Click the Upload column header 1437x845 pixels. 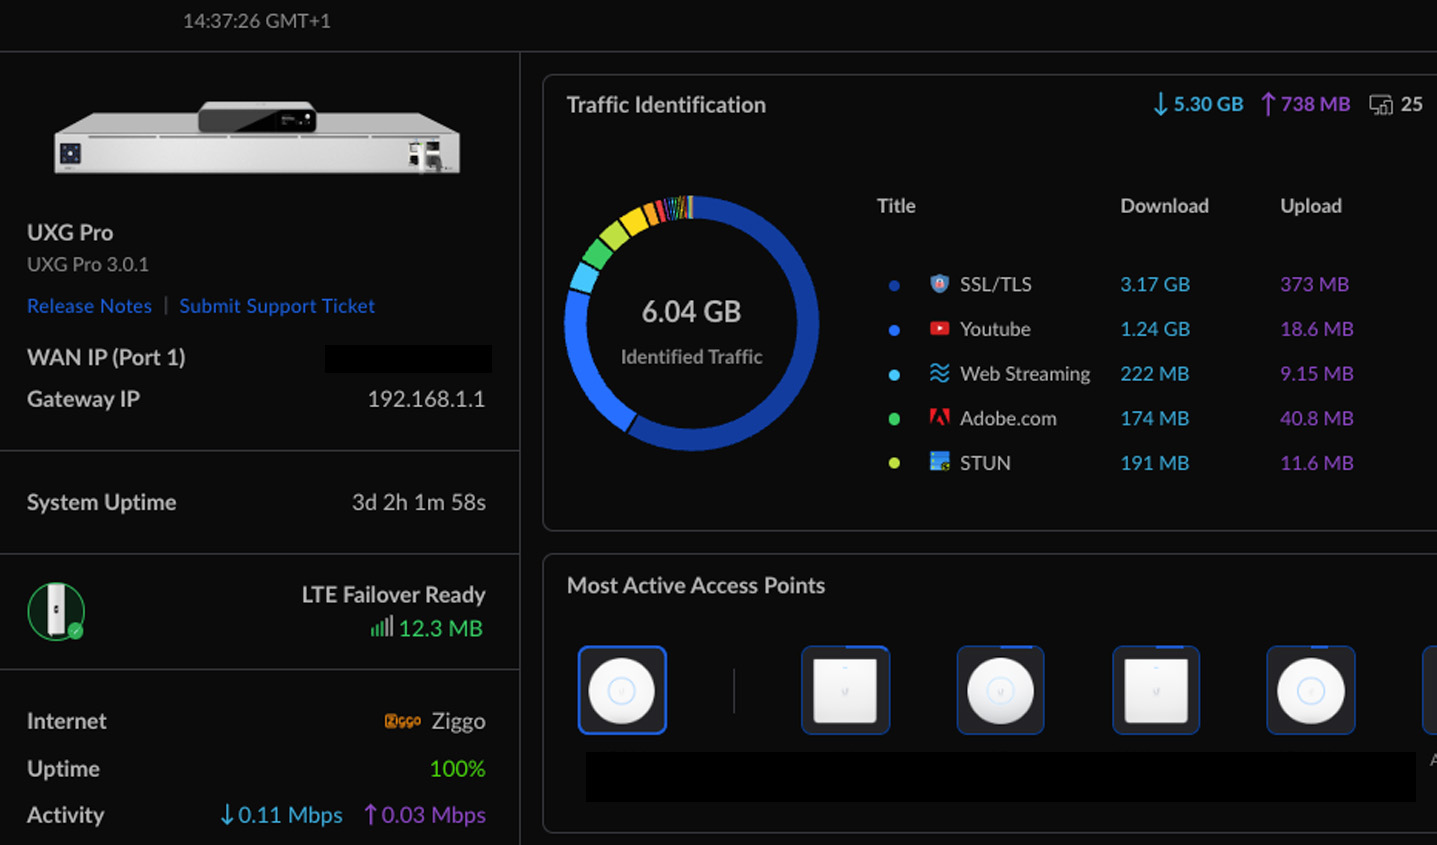pos(1311,206)
